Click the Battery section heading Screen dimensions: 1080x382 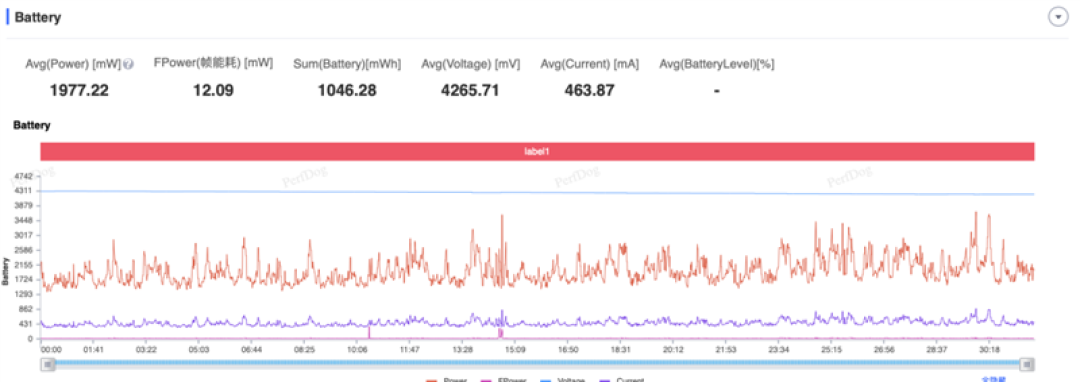pos(38,18)
